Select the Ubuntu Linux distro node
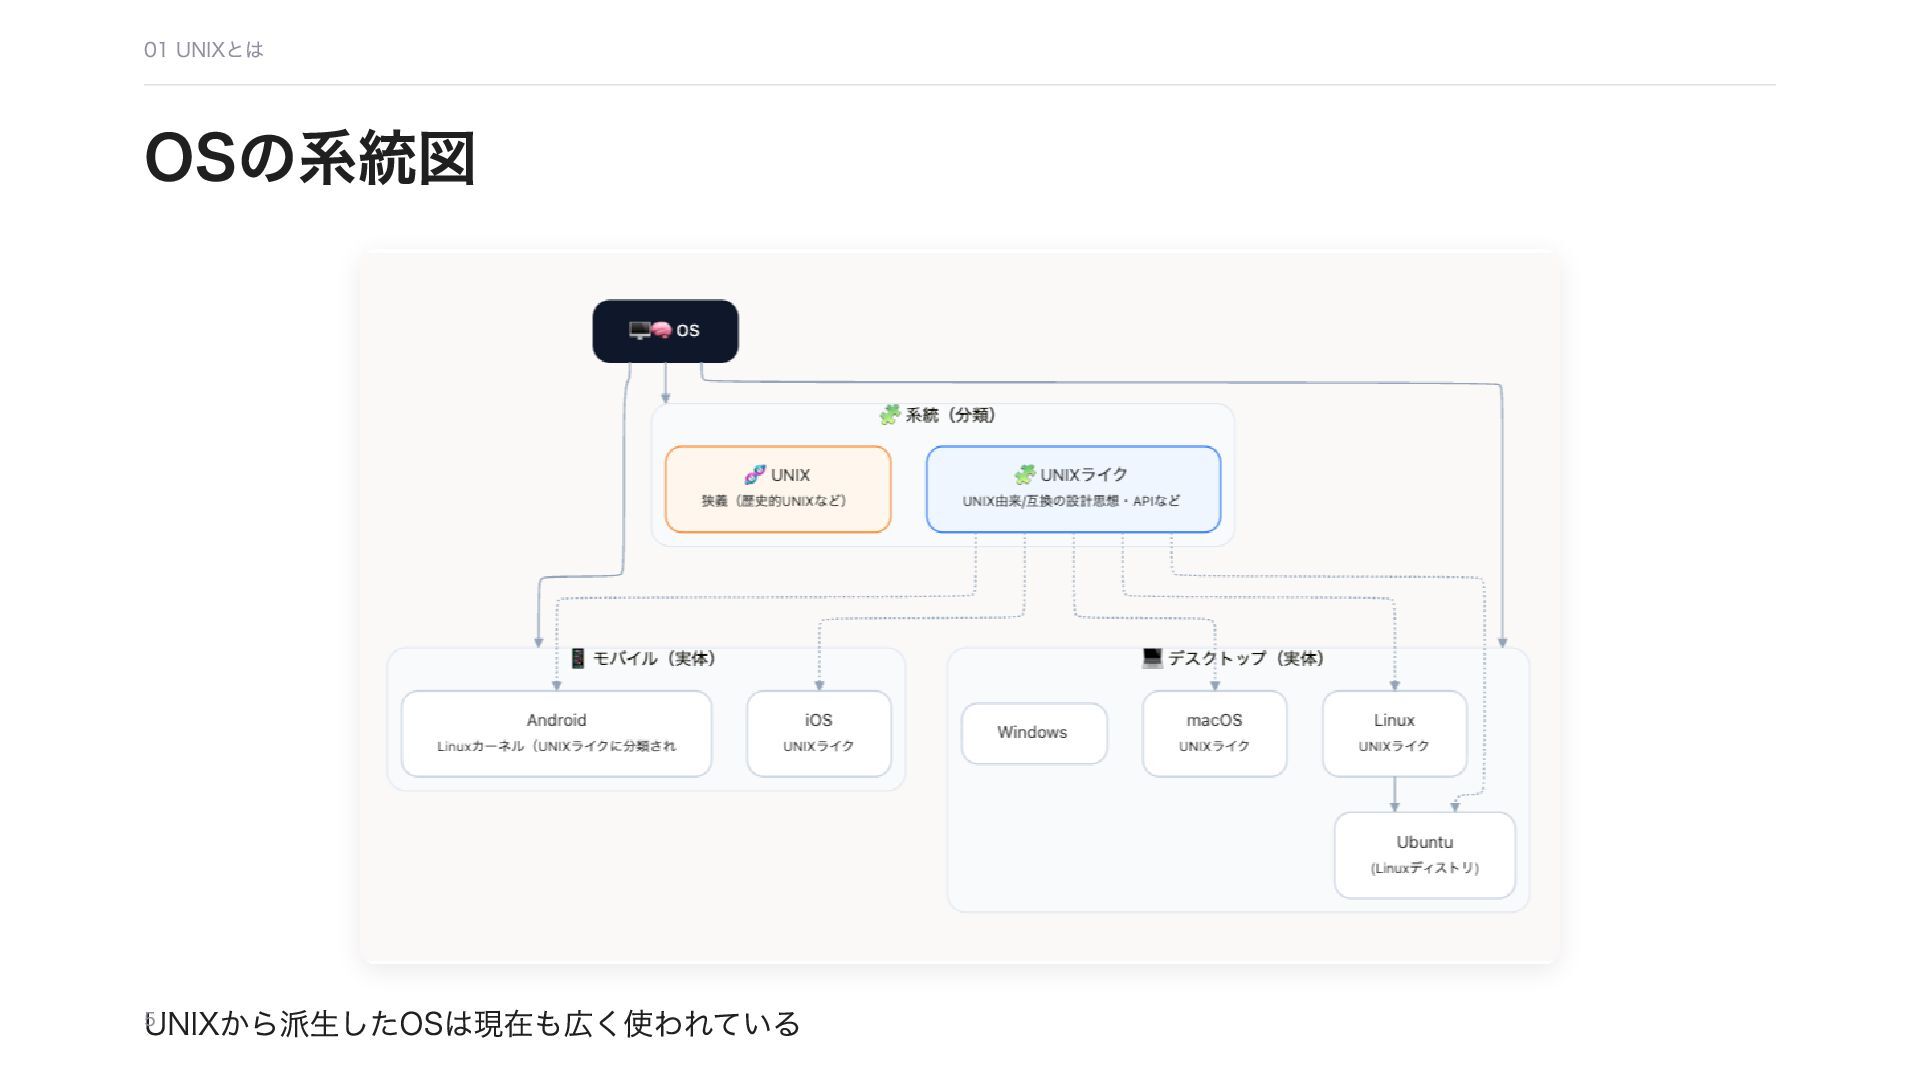Viewport: 1920px width, 1080px height. tap(1424, 855)
